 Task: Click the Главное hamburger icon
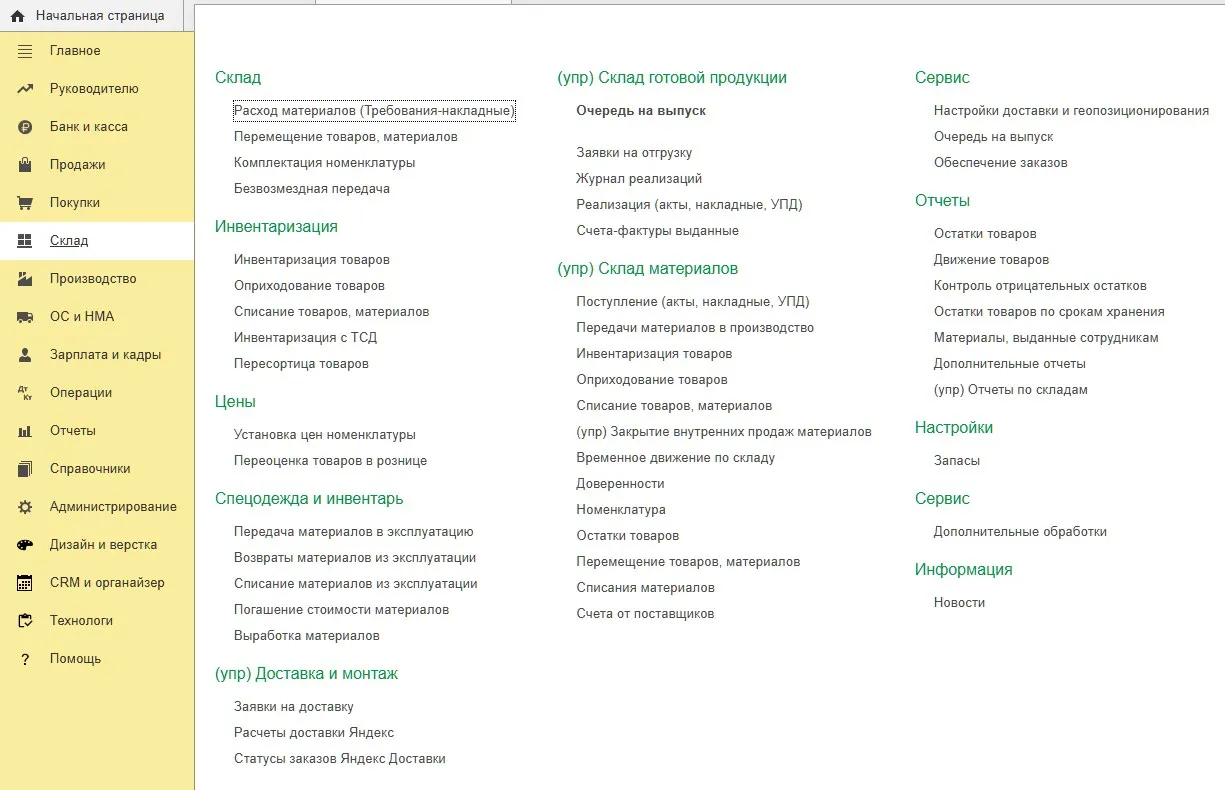[x=26, y=51]
